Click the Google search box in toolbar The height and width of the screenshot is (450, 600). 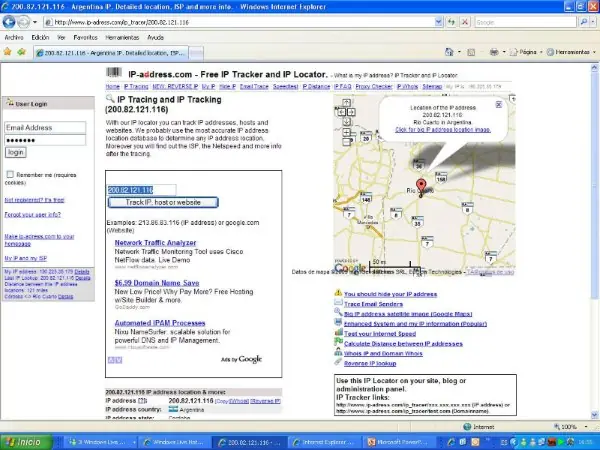pos(525,22)
